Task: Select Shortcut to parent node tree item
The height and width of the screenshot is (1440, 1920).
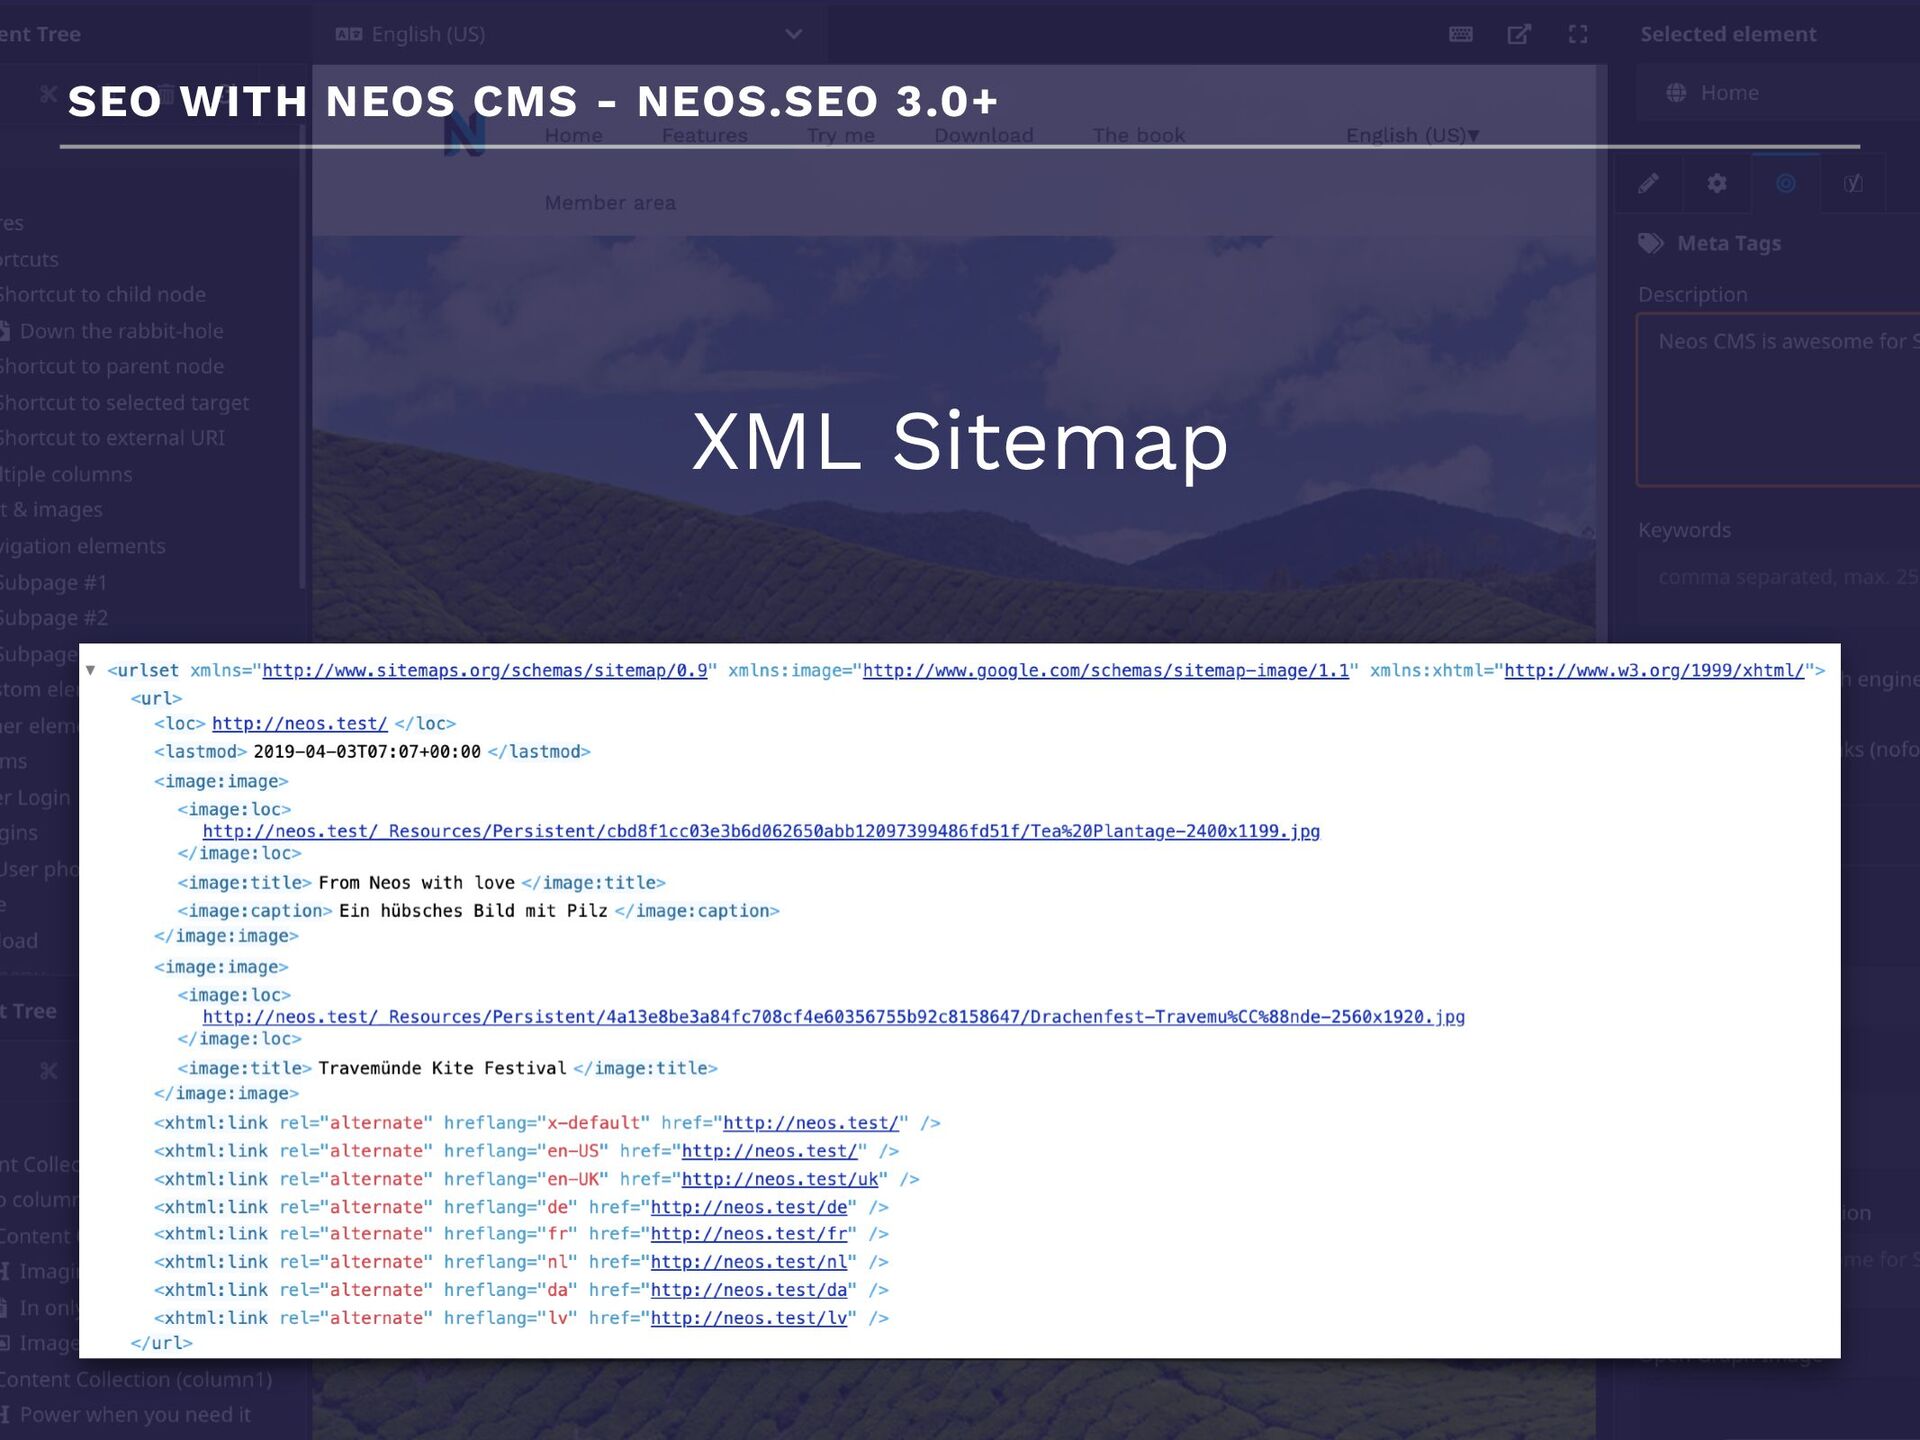Action: pos(111,367)
